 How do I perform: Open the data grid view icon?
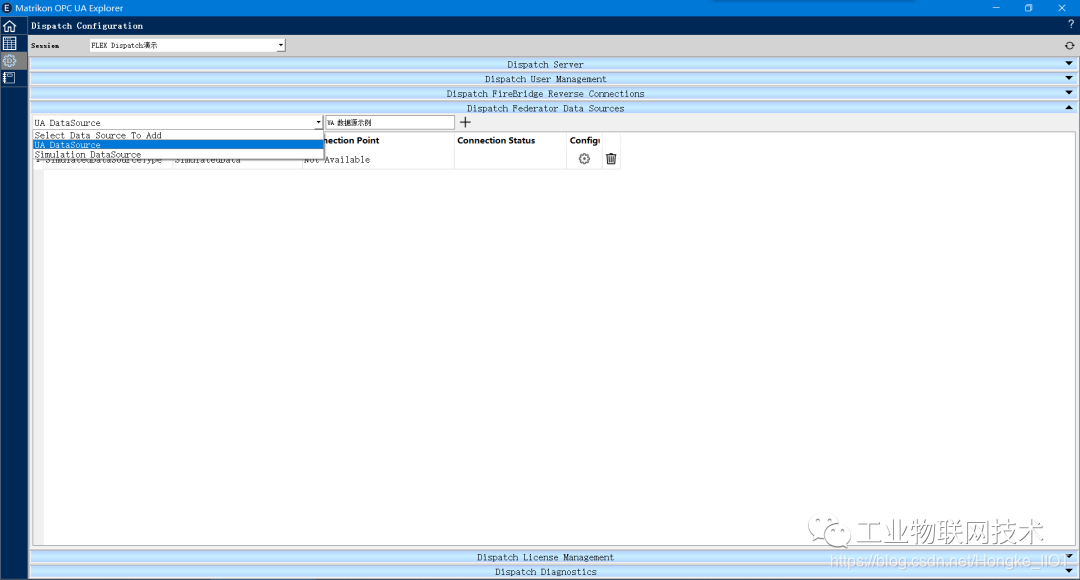tap(10, 43)
